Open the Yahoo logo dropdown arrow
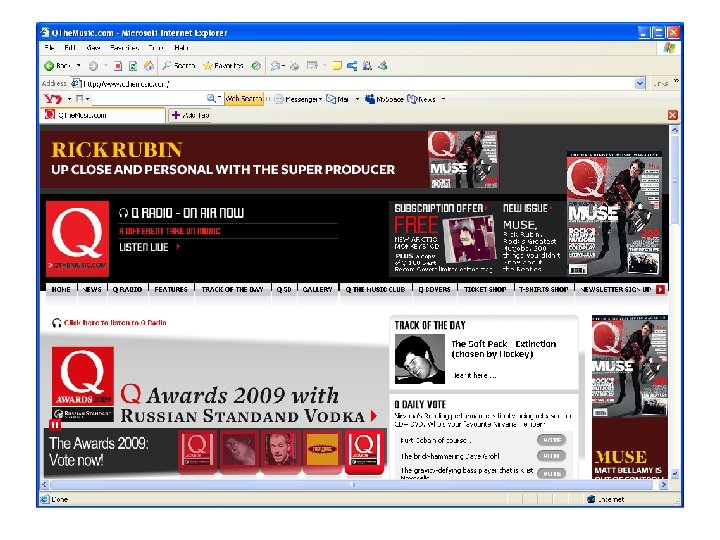Viewport: 720px width, 540px height. 69,99
